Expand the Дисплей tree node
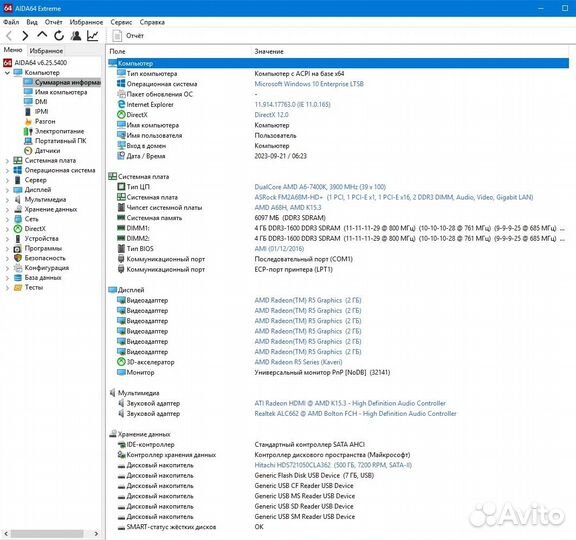Screen dimensions: 576x540 (x=7, y=190)
